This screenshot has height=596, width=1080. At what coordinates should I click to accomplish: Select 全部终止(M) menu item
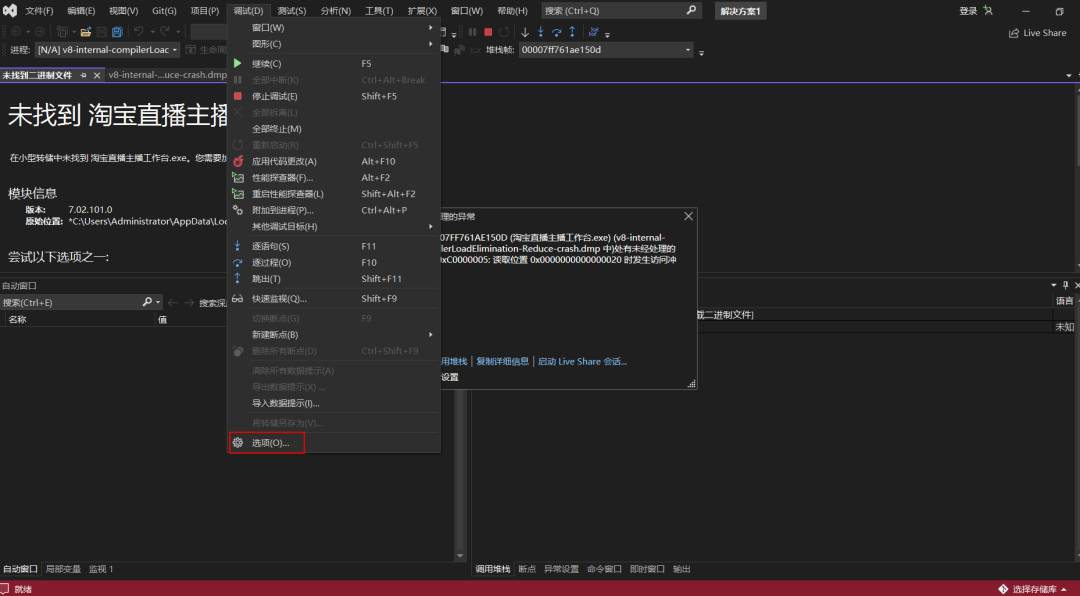click(333, 129)
